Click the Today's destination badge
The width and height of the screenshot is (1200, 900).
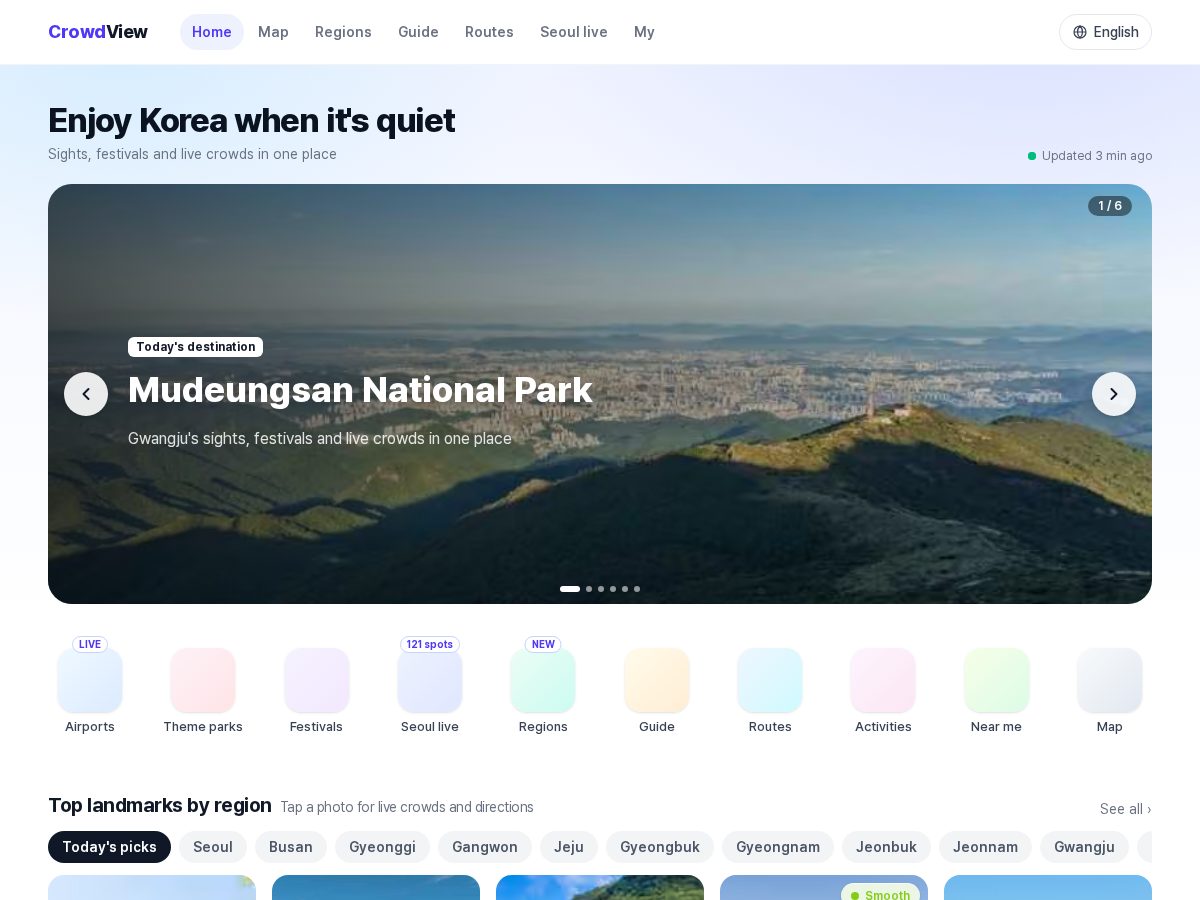point(195,347)
